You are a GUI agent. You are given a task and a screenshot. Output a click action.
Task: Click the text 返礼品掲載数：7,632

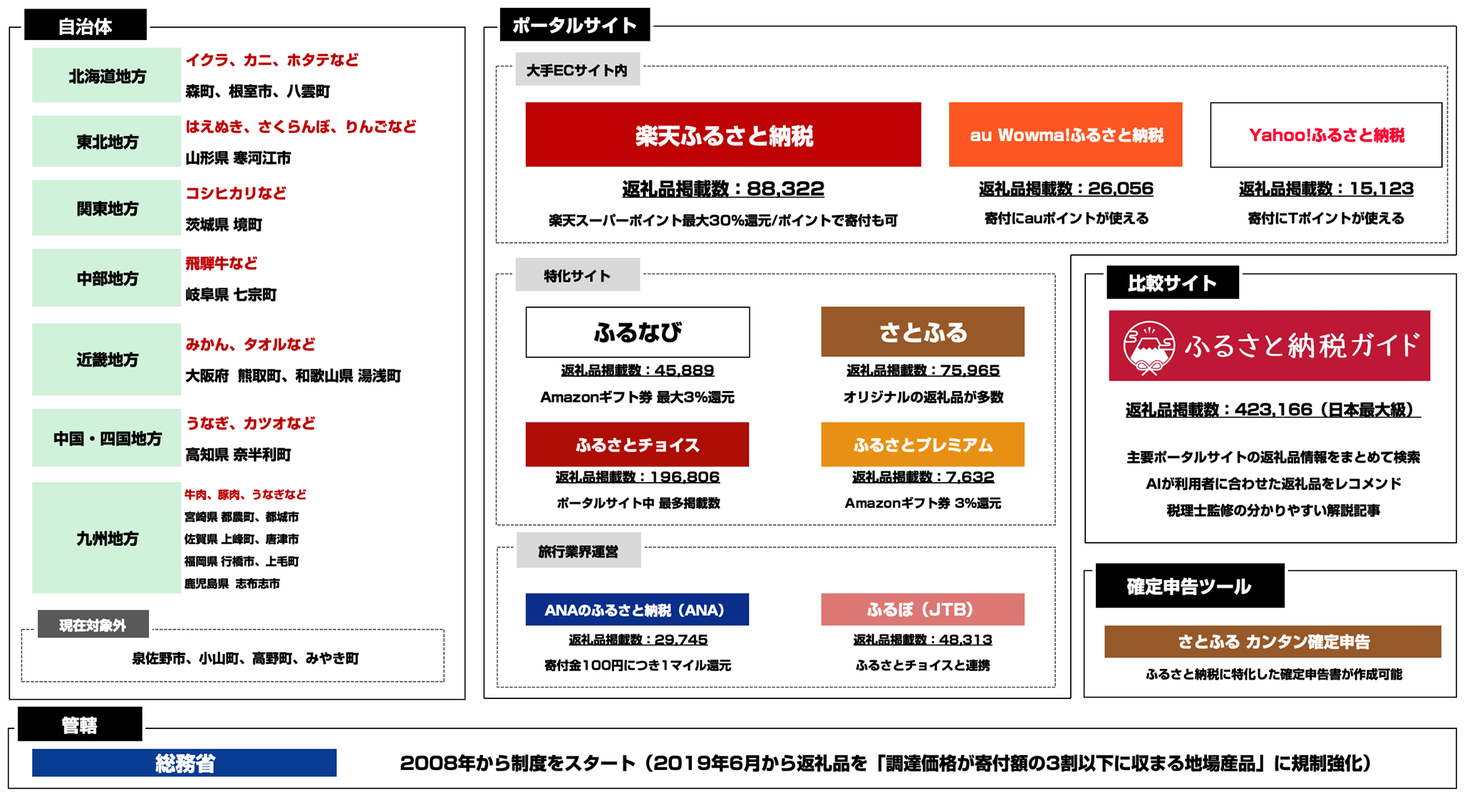point(923,477)
